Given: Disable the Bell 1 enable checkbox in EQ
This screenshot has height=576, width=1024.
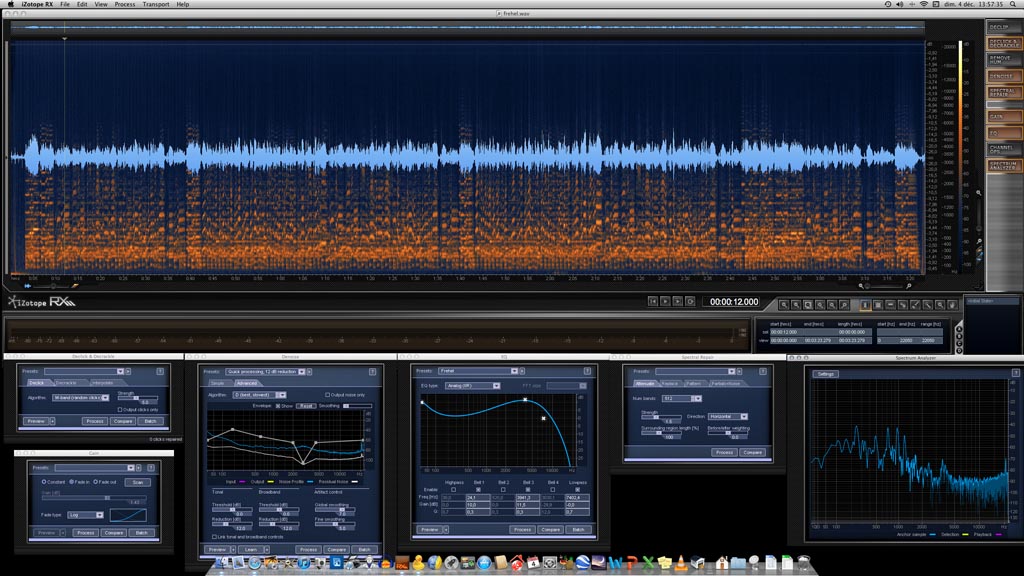Looking at the screenshot, I should pyautogui.click(x=478, y=489).
